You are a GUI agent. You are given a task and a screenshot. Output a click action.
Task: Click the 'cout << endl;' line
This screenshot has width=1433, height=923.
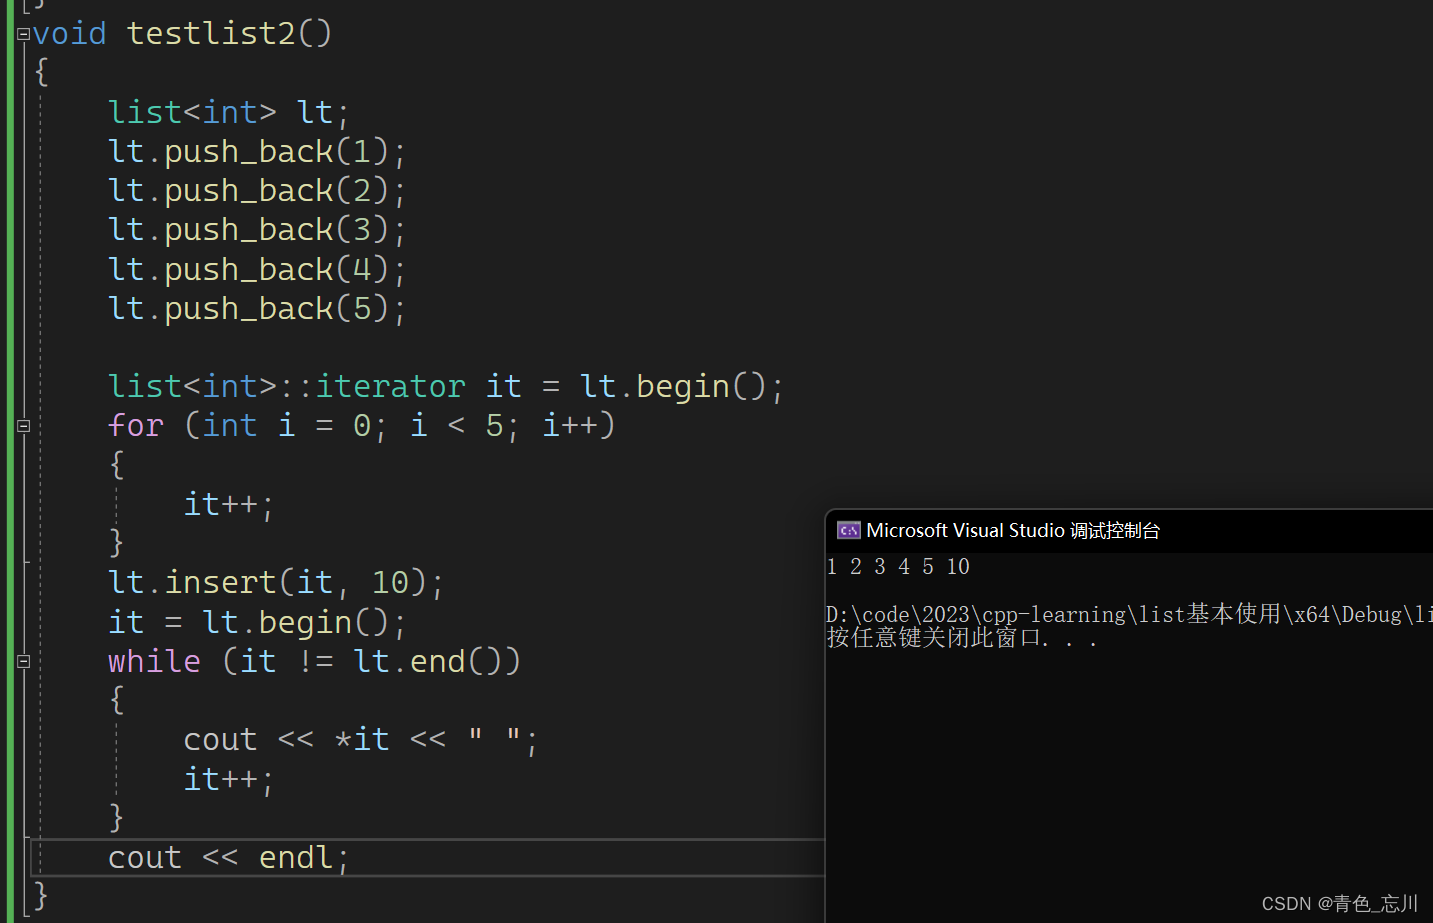point(228,858)
